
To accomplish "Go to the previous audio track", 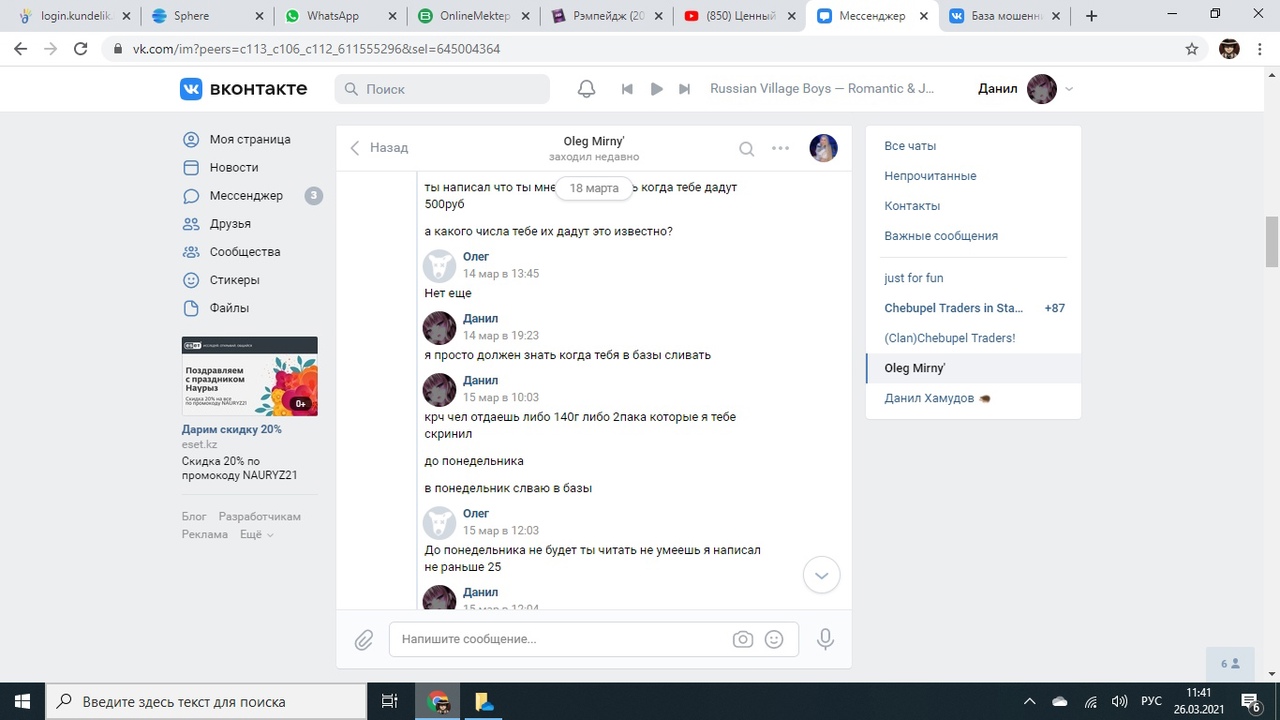I will (x=627, y=89).
